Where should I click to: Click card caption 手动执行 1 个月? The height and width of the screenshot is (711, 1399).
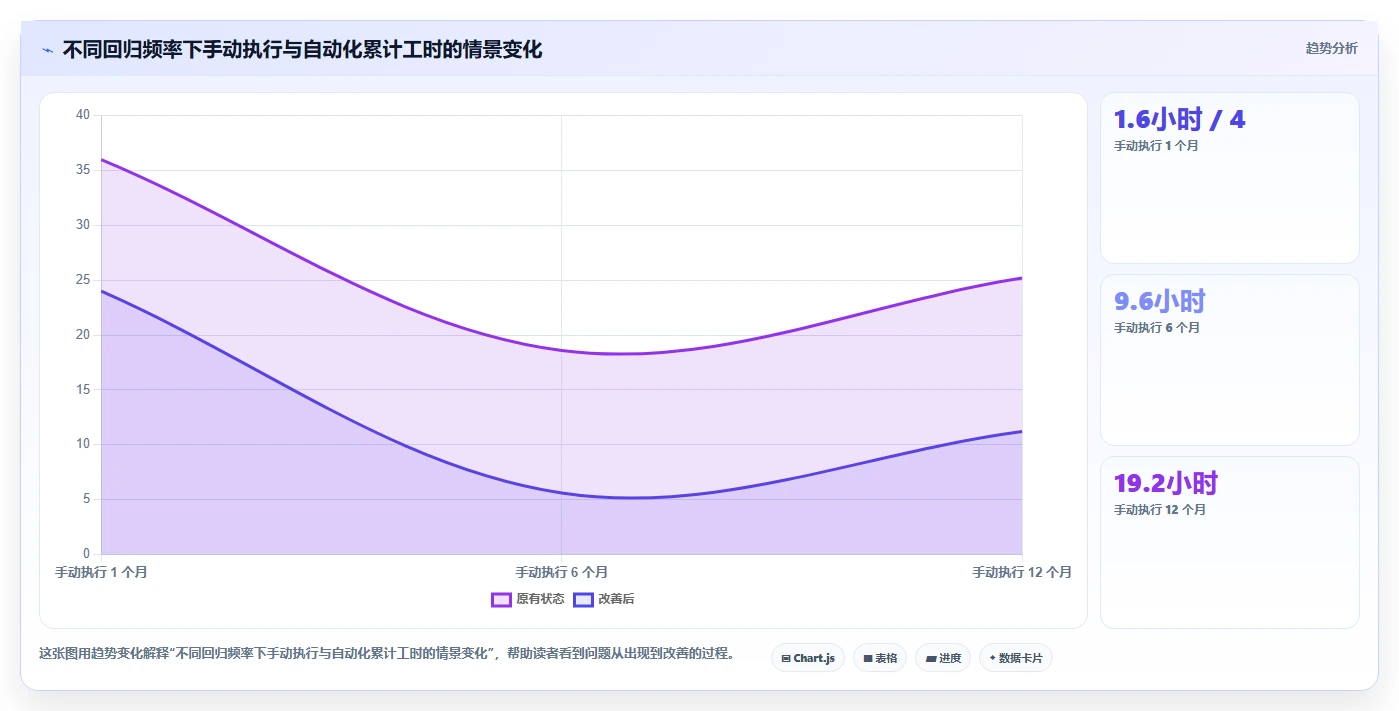pos(1156,146)
